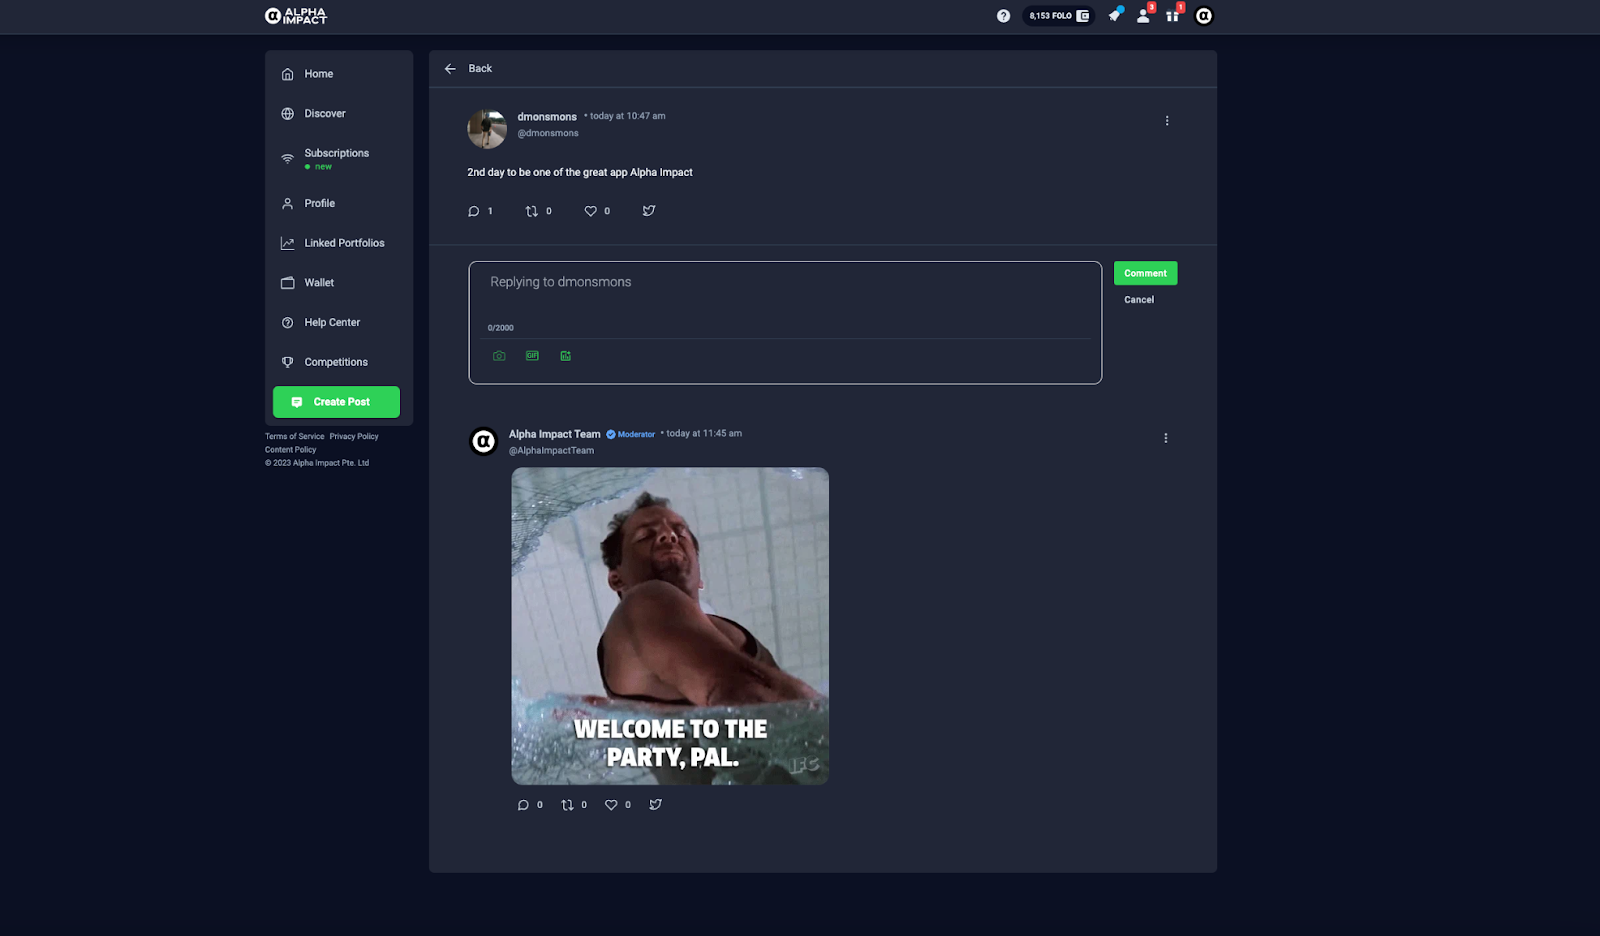This screenshot has width=1600, height=936.
Task: Share dmonsmons post to Twitter
Action: coord(649,211)
